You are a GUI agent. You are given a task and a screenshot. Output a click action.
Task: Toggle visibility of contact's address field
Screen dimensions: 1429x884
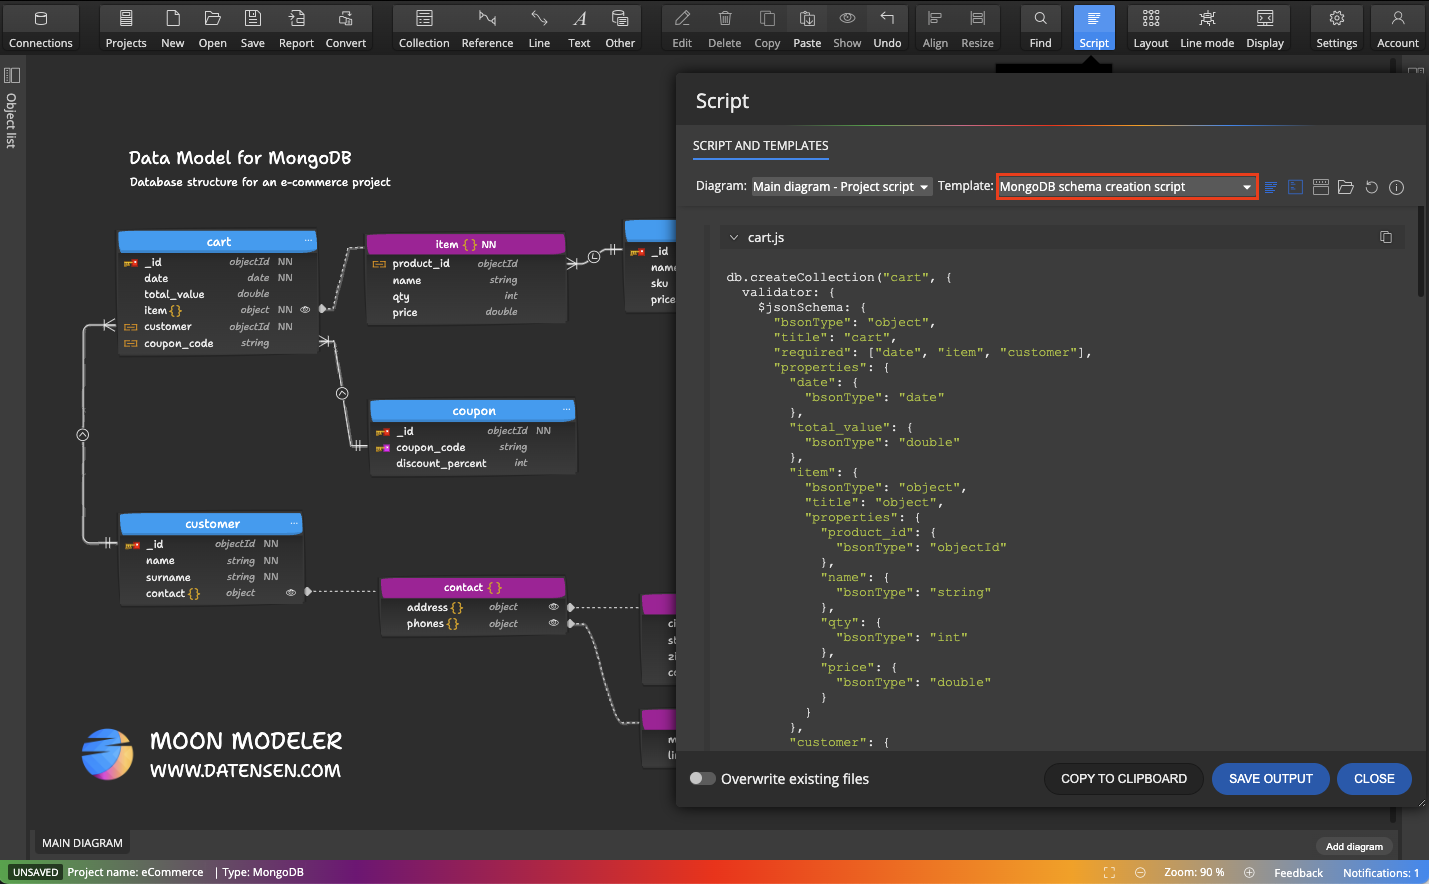click(552, 607)
